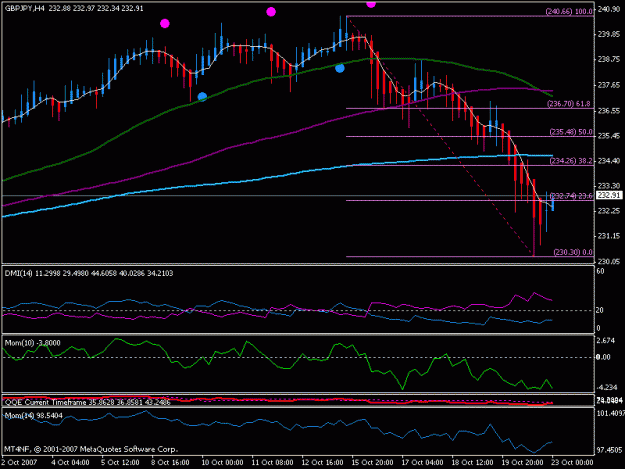
Task: Click the 240.90 price scale value
Action: [609, 10]
